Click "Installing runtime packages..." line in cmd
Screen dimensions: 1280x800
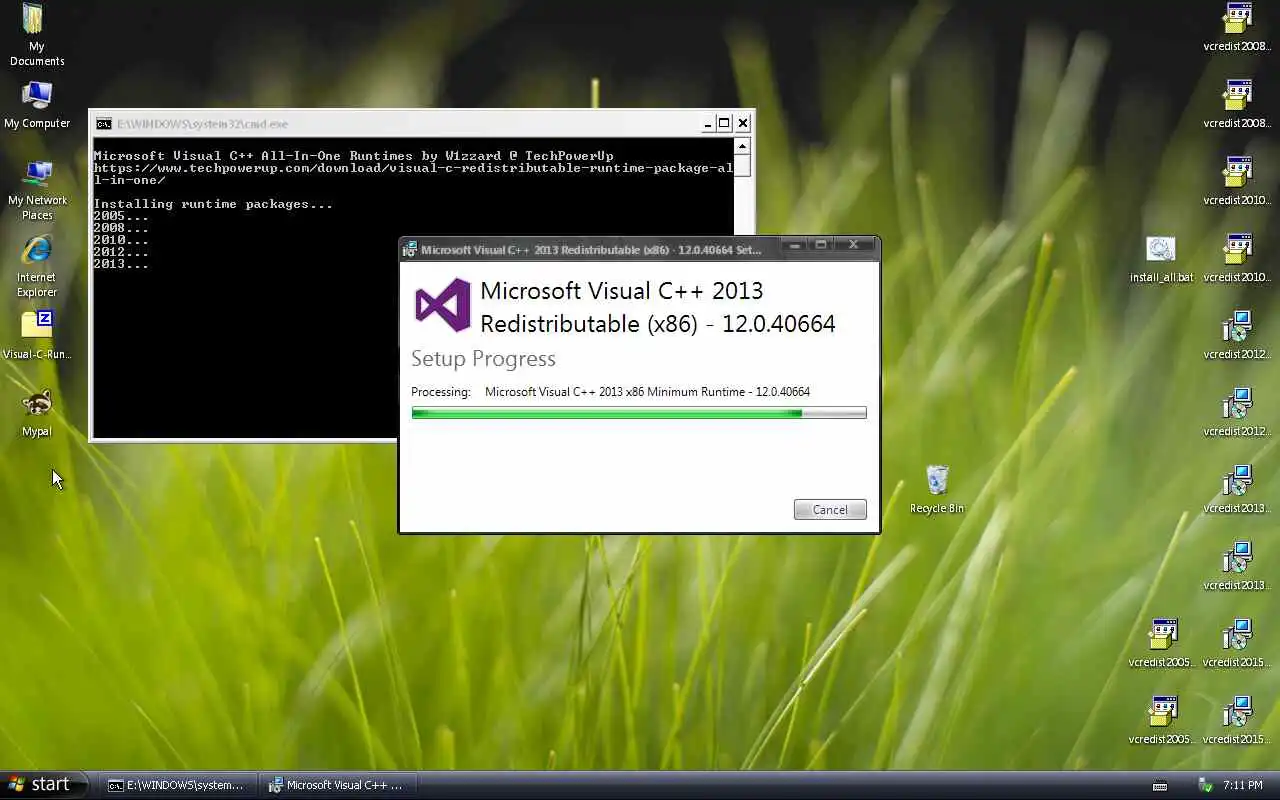tap(213, 204)
